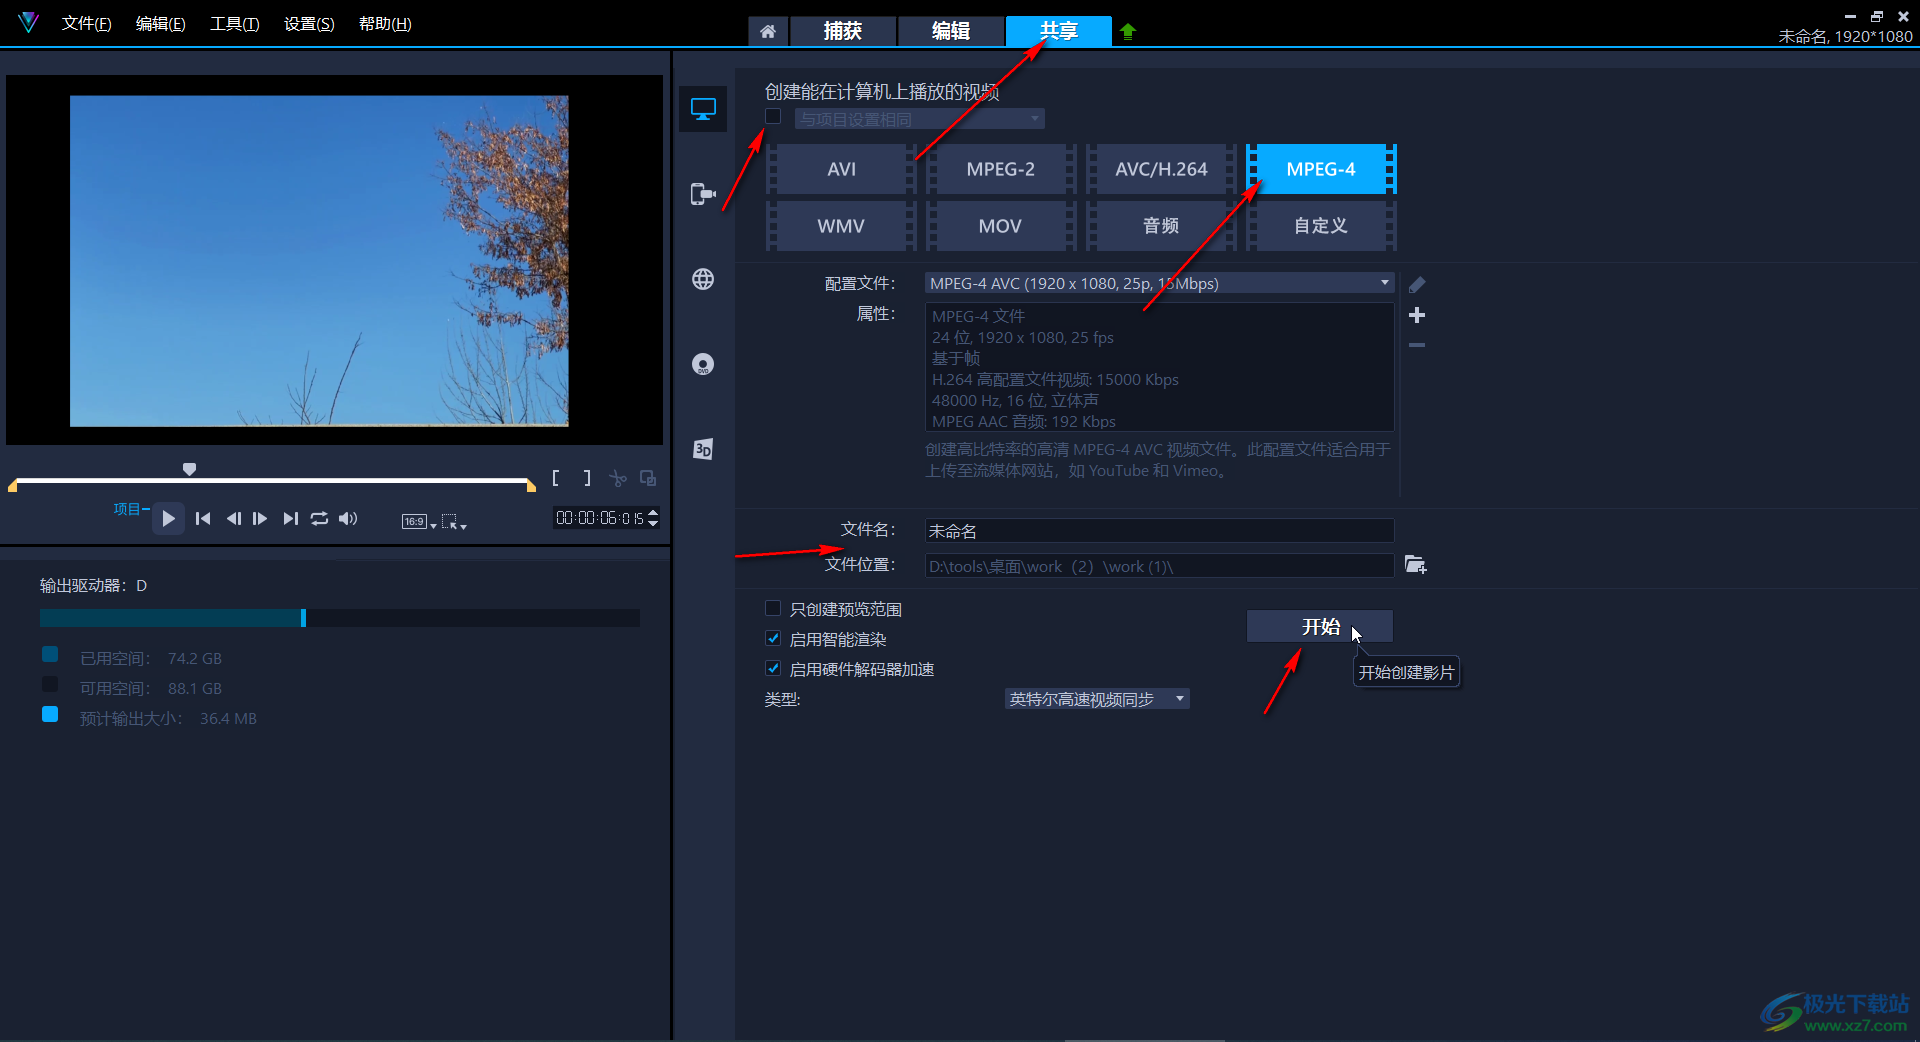Image resolution: width=1920 pixels, height=1042 pixels.
Task: Remove the profile with minus icon
Action: click(1417, 345)
